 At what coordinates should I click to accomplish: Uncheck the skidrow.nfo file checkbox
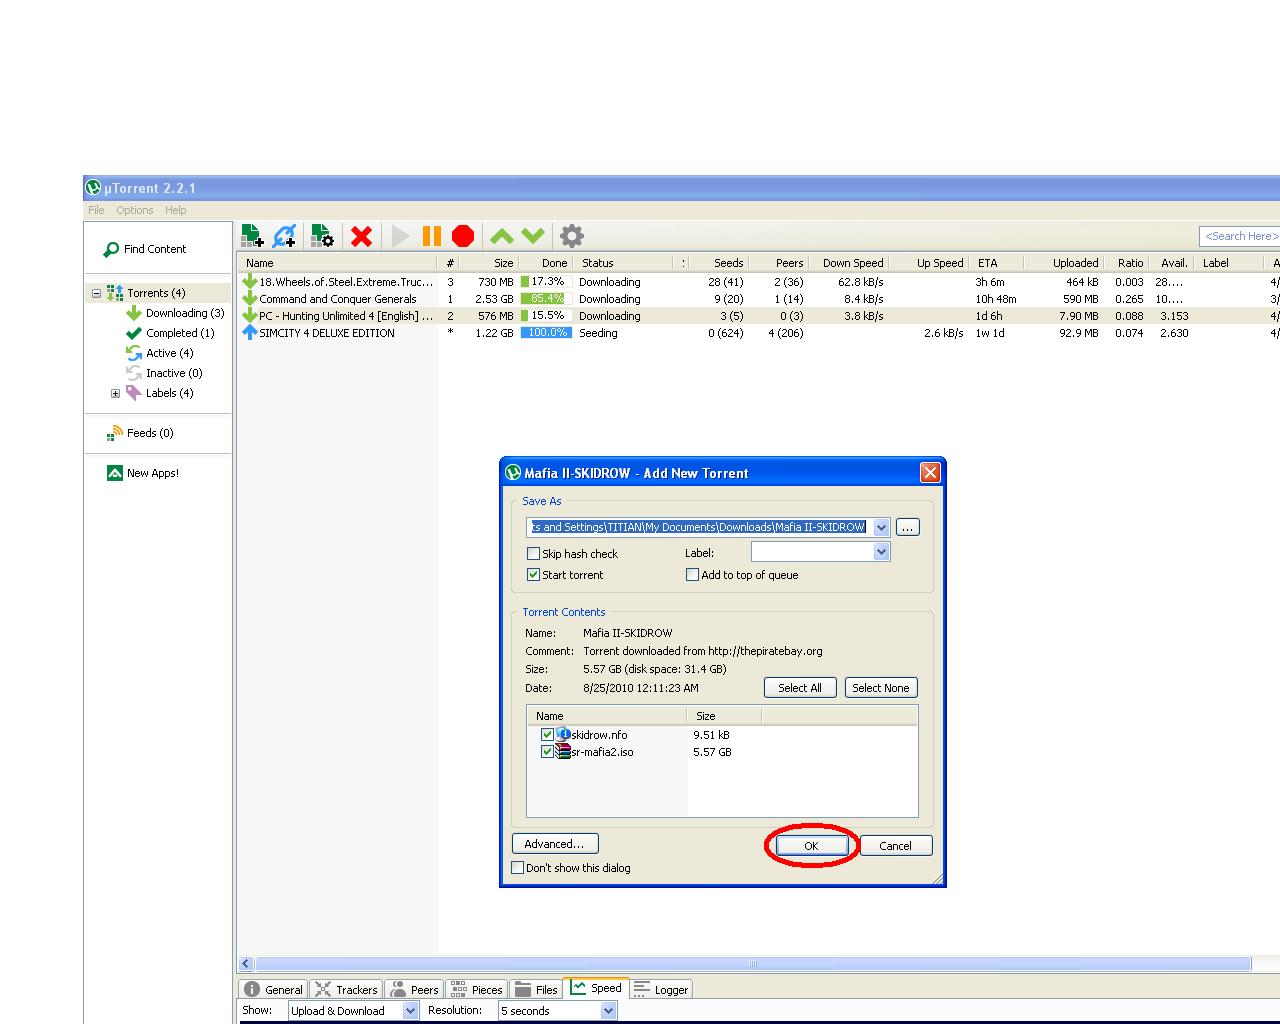click(x=547, y=735)
